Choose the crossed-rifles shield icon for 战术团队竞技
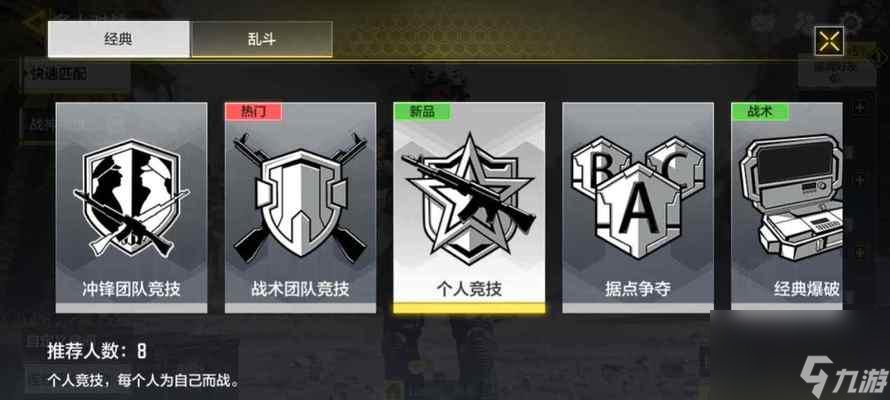Image resolution: width=890 pixels, height=400 pixels. click(x=300, y=197)
